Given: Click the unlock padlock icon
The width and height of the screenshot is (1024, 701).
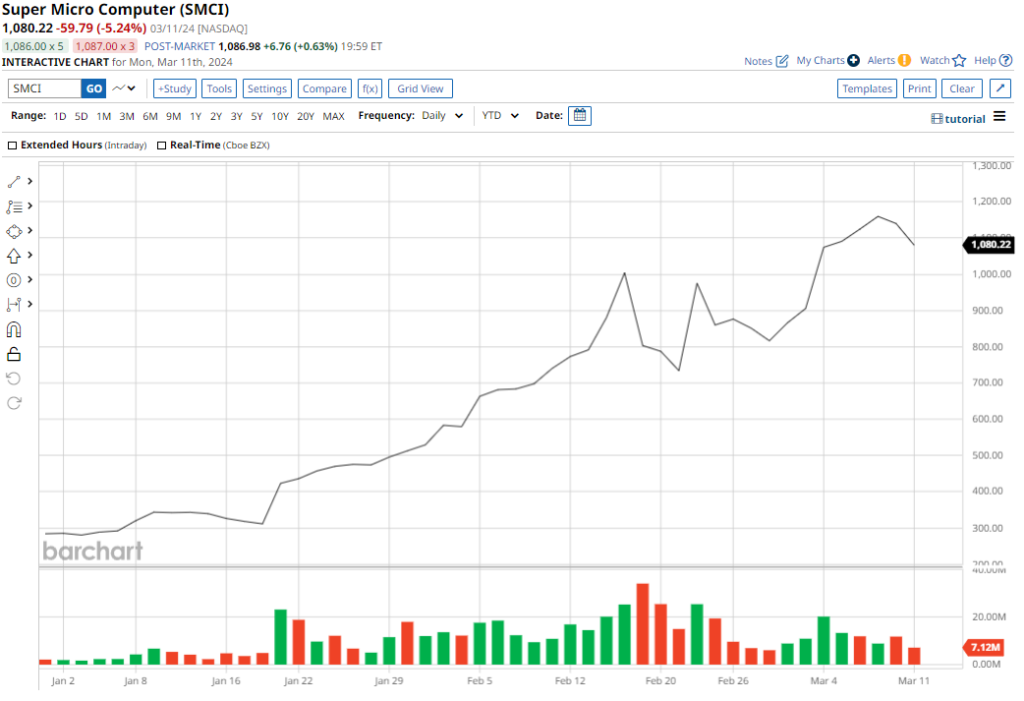Looking at the screenshot, I should click(14, 354).
